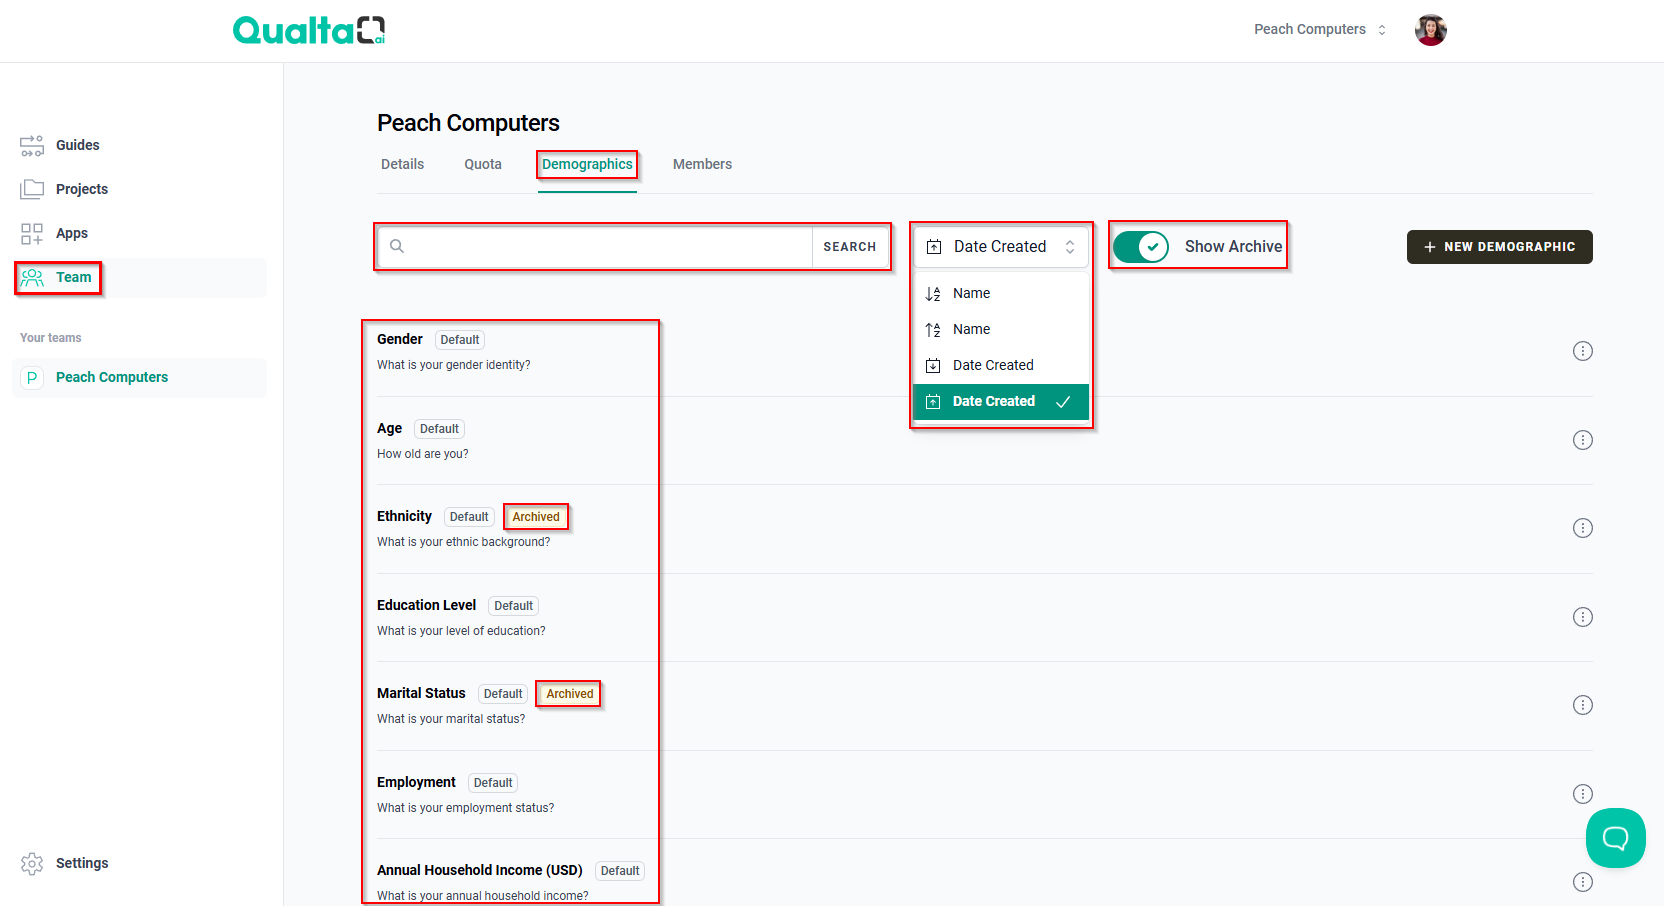
Task: Toggle the Show Archive switch
Action: (1141, 247)
